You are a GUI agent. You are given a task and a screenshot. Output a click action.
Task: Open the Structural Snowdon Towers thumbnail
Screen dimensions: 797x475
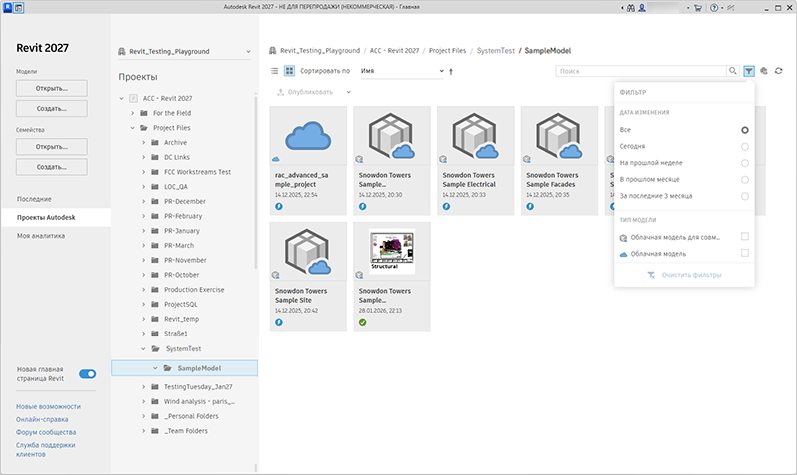pyautogui.click(x=392, y=251)
